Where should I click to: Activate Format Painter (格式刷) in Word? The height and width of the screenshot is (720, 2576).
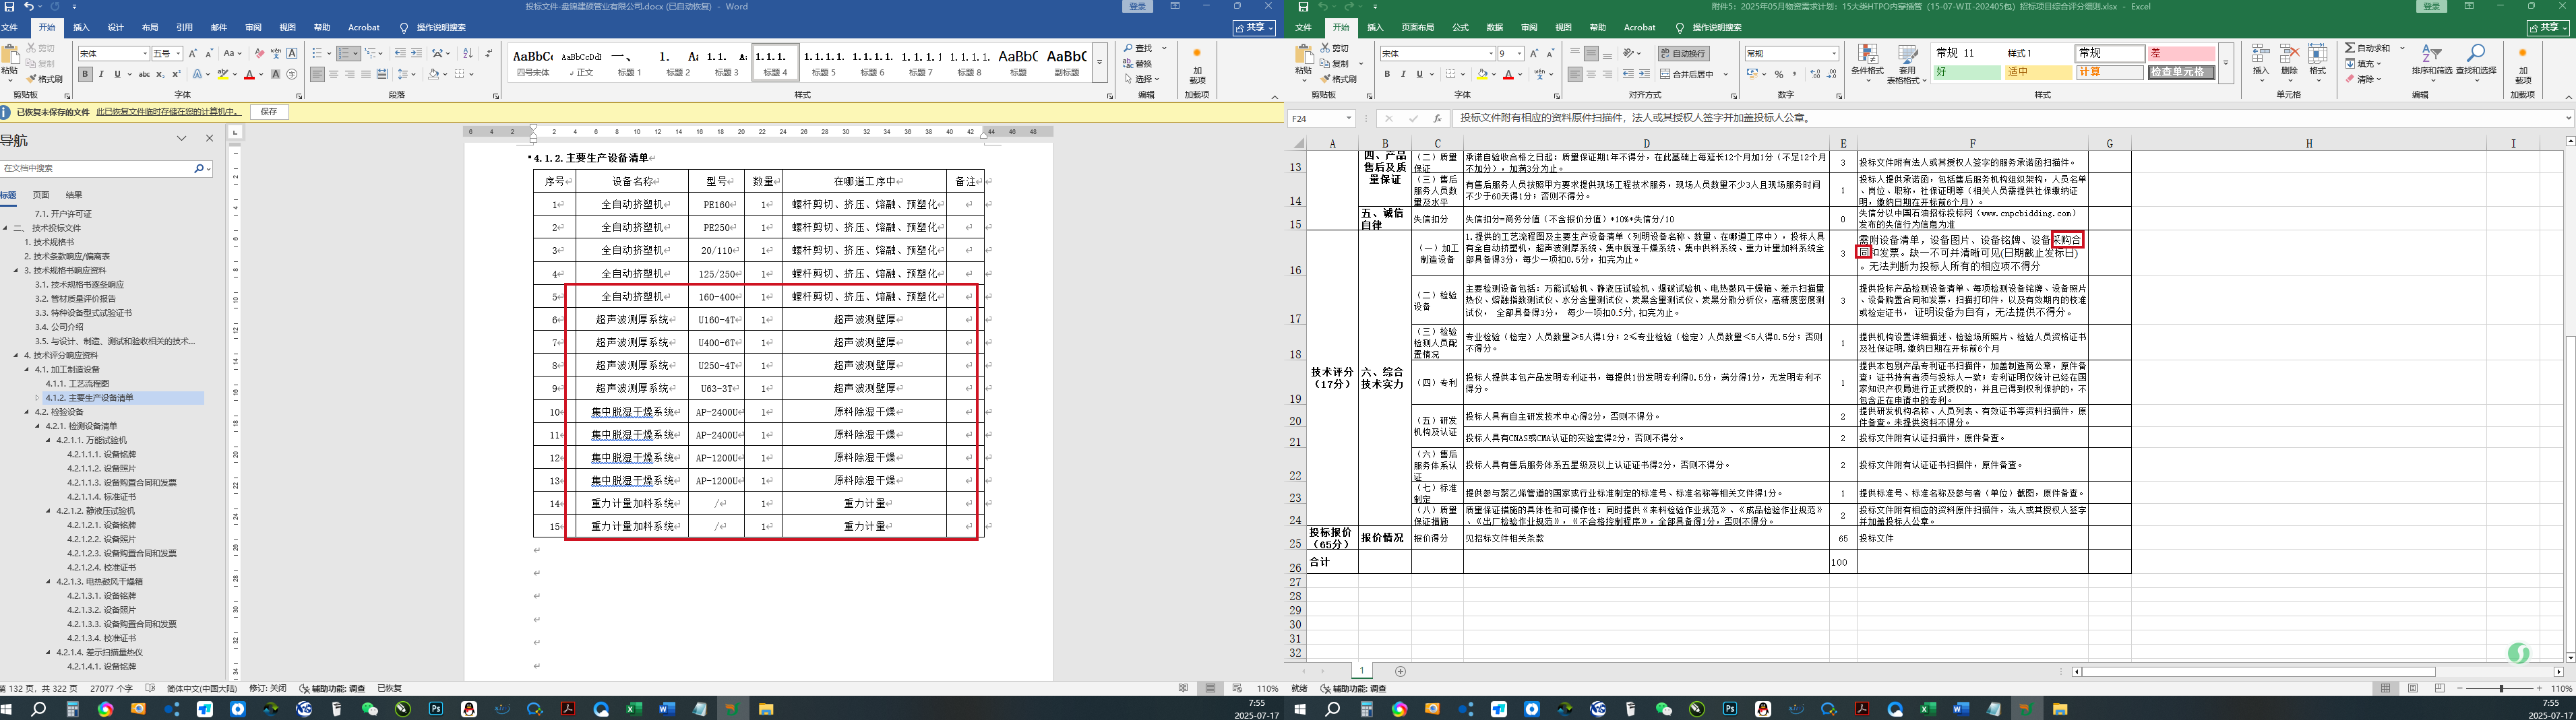pyautogui.click(x=44, y=79)
